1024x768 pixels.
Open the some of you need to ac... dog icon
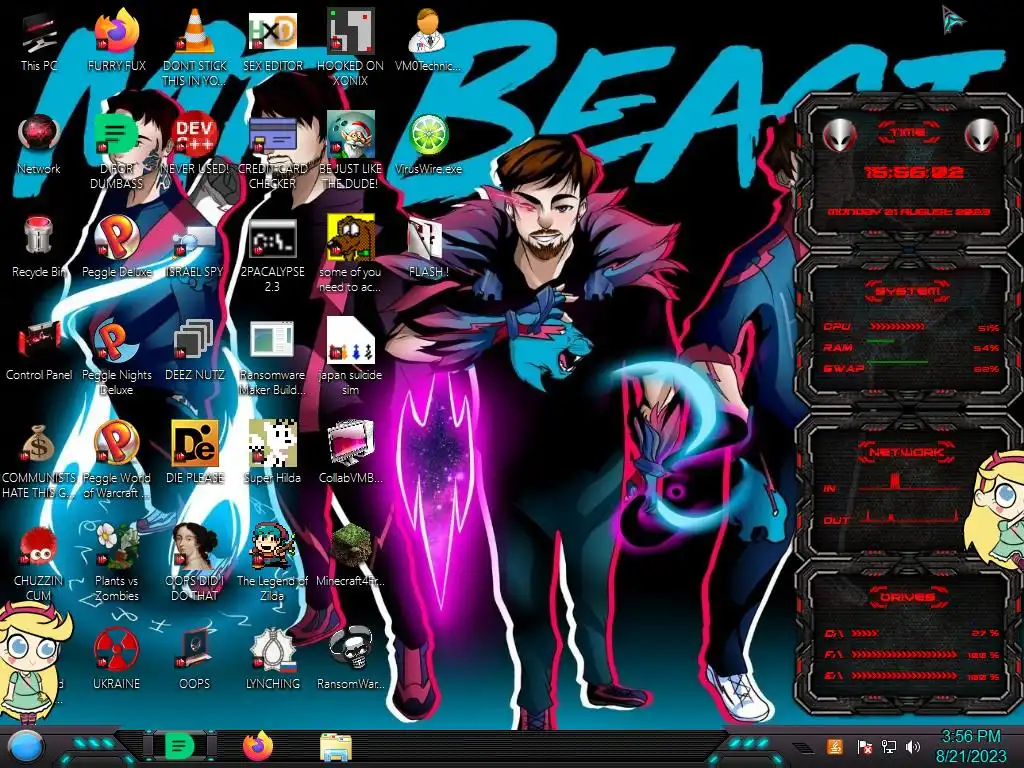(x=350, y=255)
